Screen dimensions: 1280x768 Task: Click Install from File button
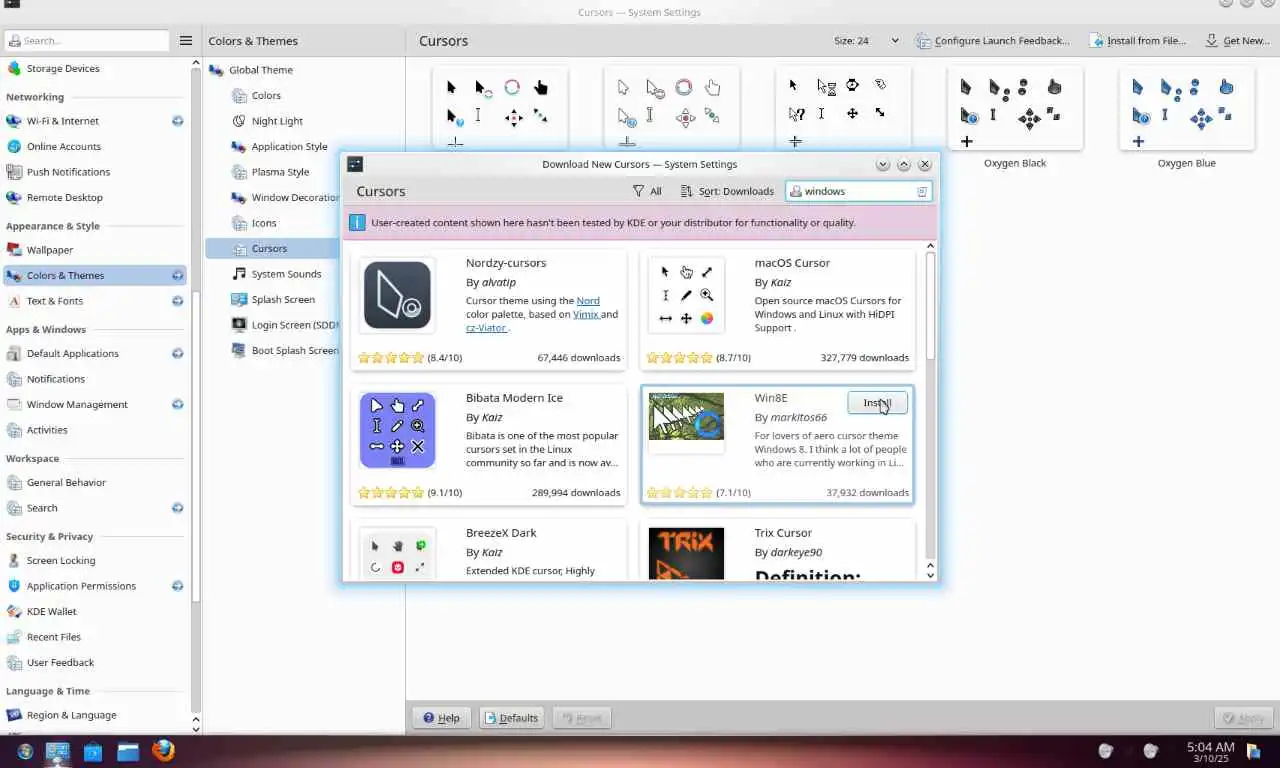[x=1138, y=41]
